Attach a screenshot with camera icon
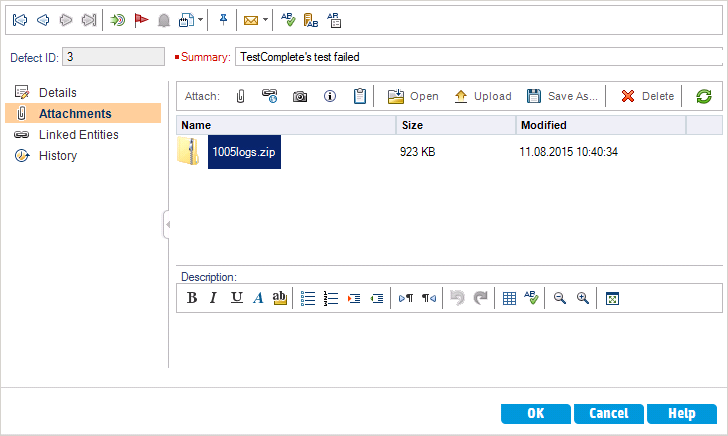Viewport: 728px width, 436px height. click(299, 96)
